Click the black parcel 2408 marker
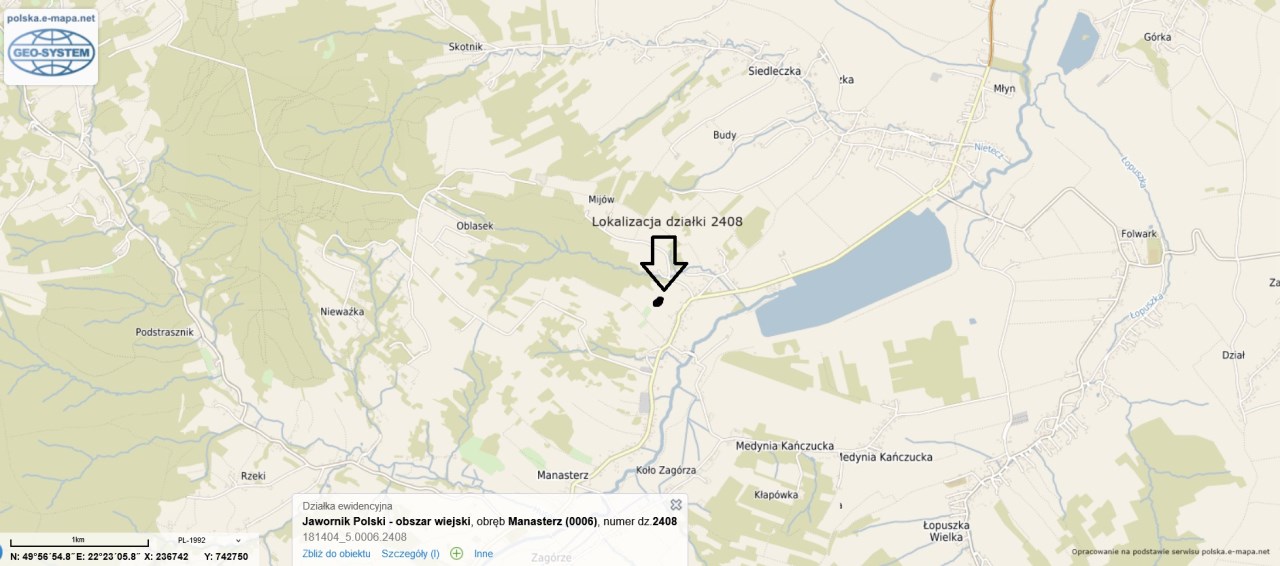Viewport: 1280px width, 566px height. (x=658, y=300)
